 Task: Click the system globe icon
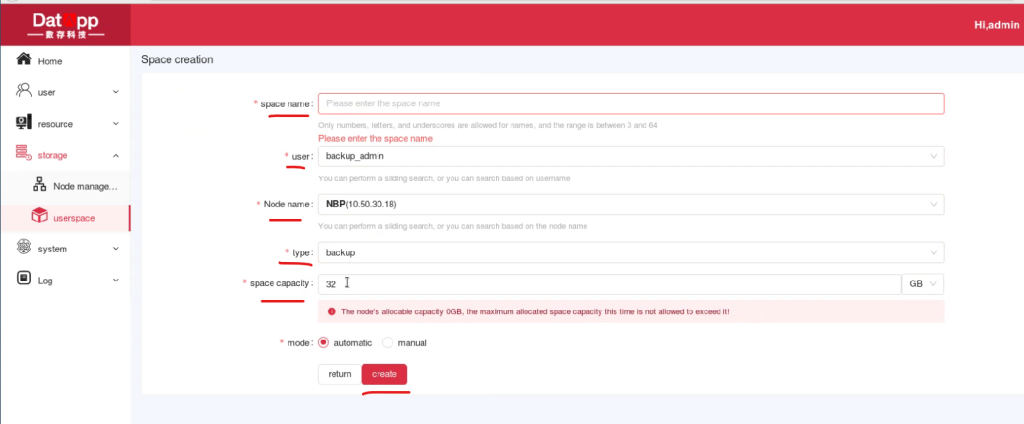click(x=24, y=248)
